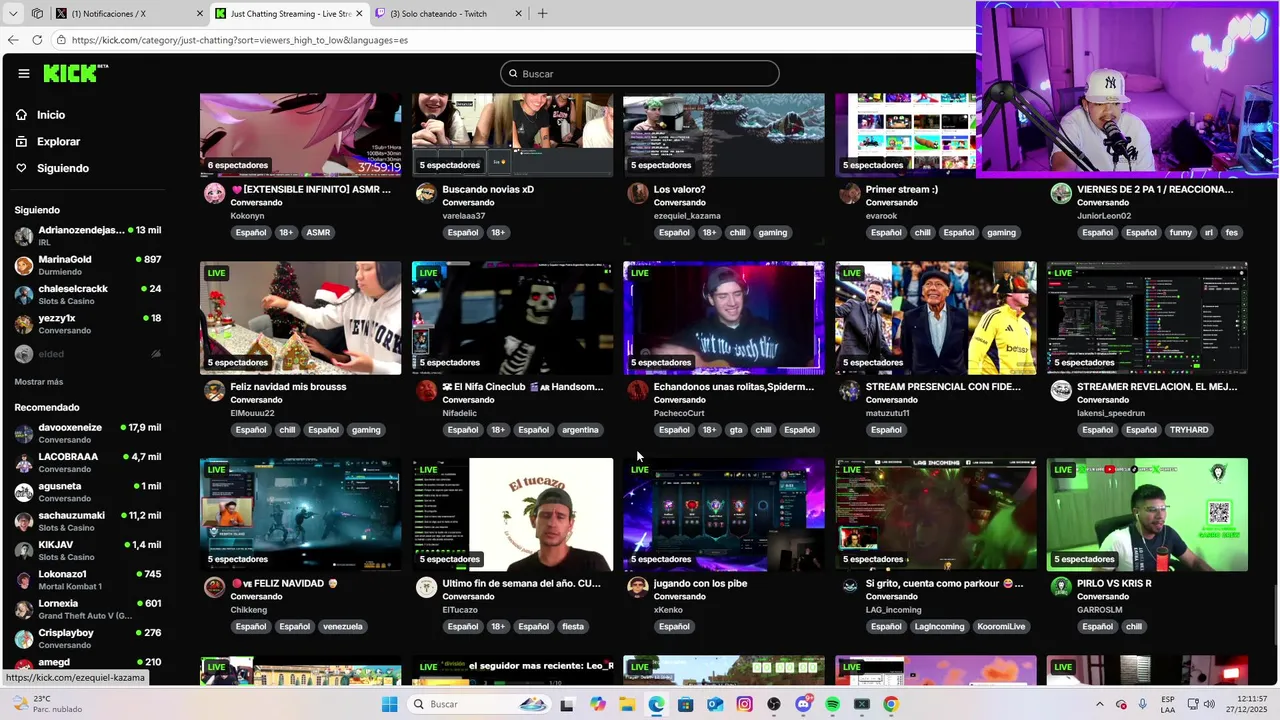Click Mostrar más under Siguiendo
The height and width of the screenshot is (720, 1280).
click(x=39, y=382)
